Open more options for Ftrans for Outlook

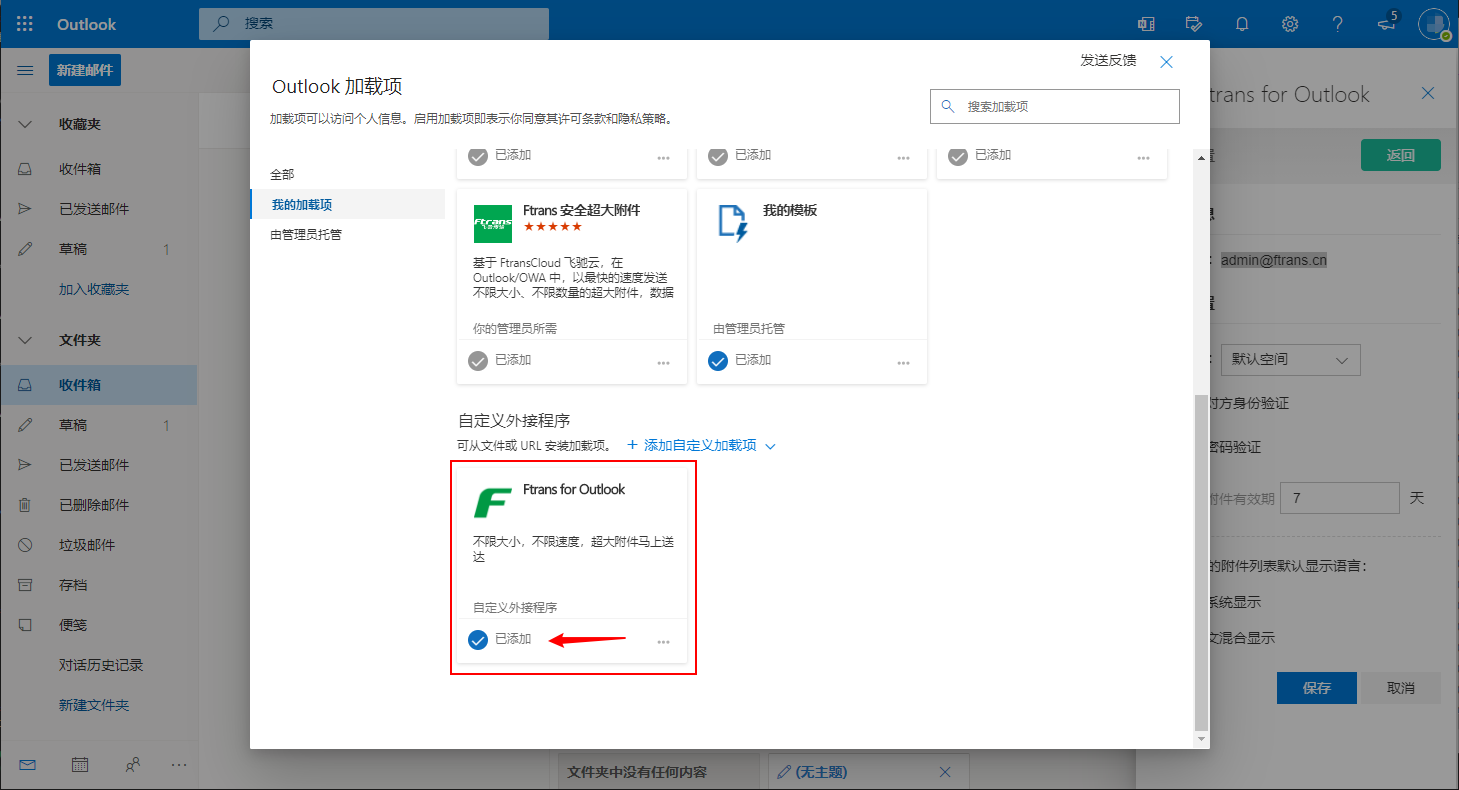coord(663,642)
